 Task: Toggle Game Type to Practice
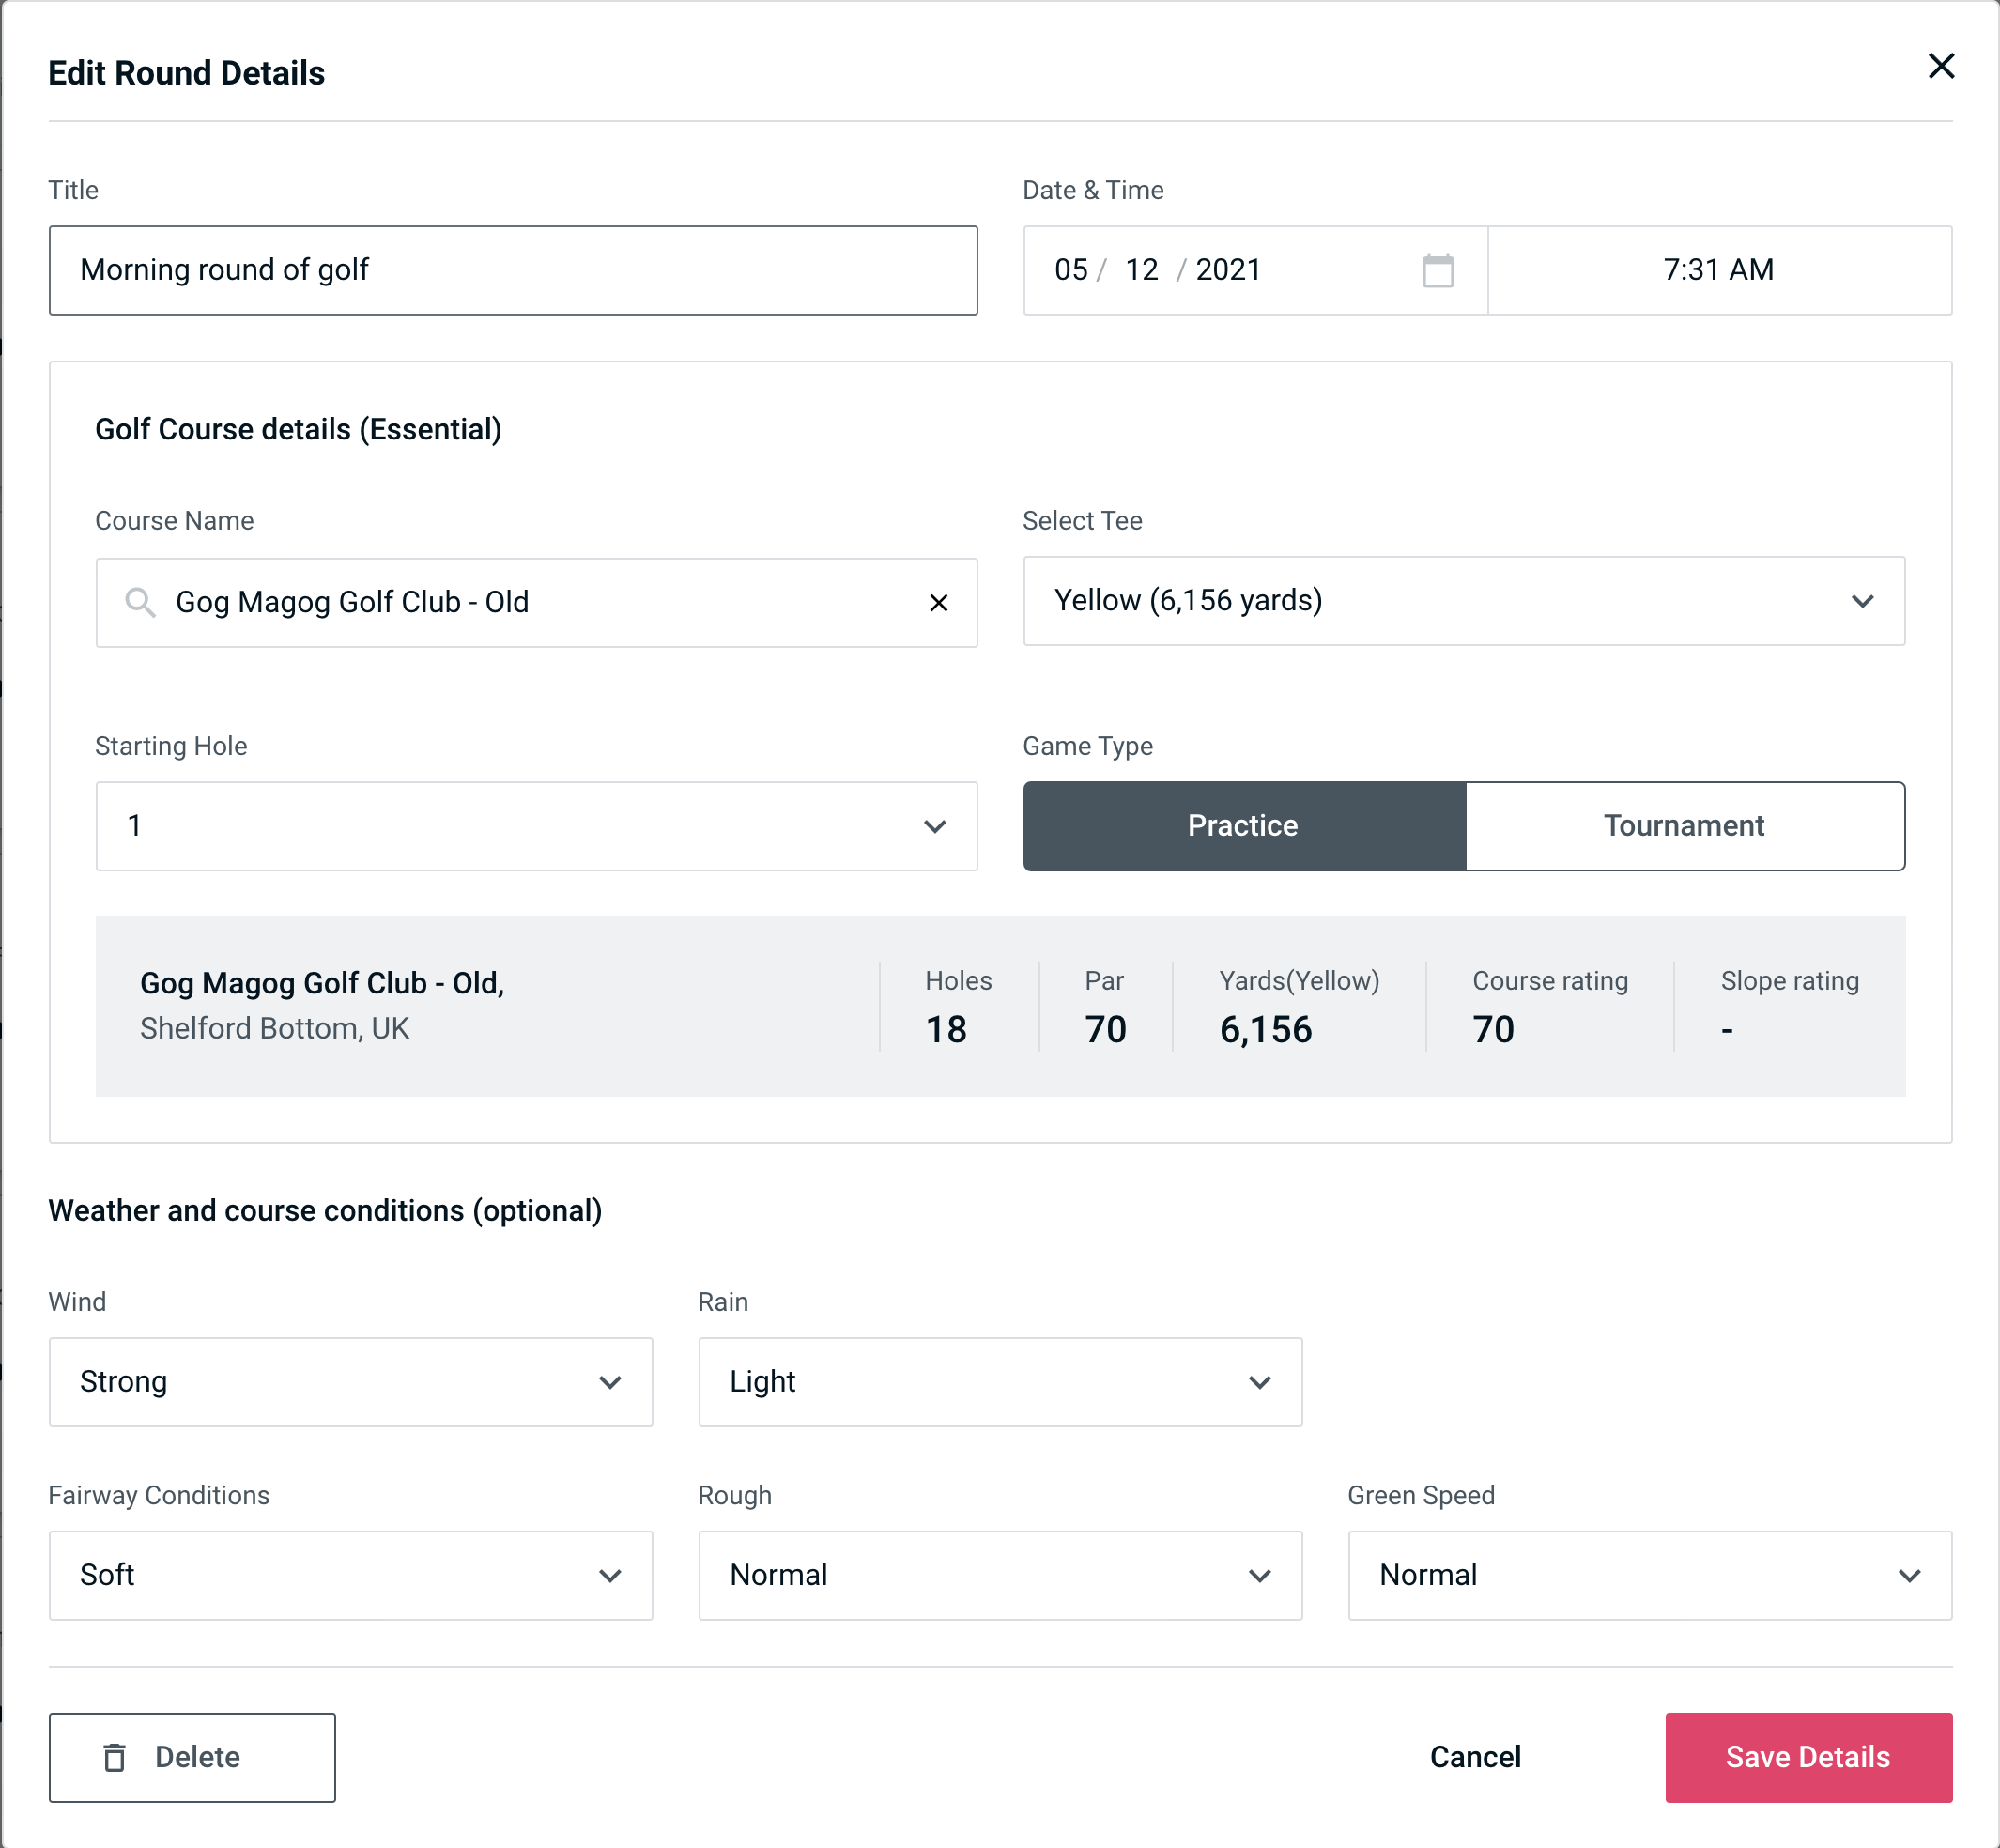(1242, 825)
